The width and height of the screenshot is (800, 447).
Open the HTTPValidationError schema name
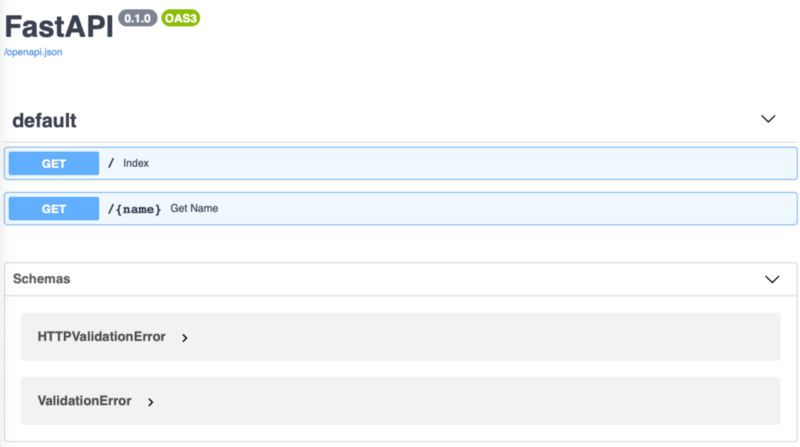tap(101, 337)
